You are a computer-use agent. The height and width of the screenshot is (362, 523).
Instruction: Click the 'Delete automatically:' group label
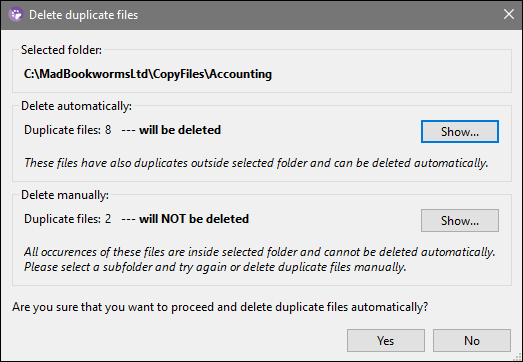[76, 106]
